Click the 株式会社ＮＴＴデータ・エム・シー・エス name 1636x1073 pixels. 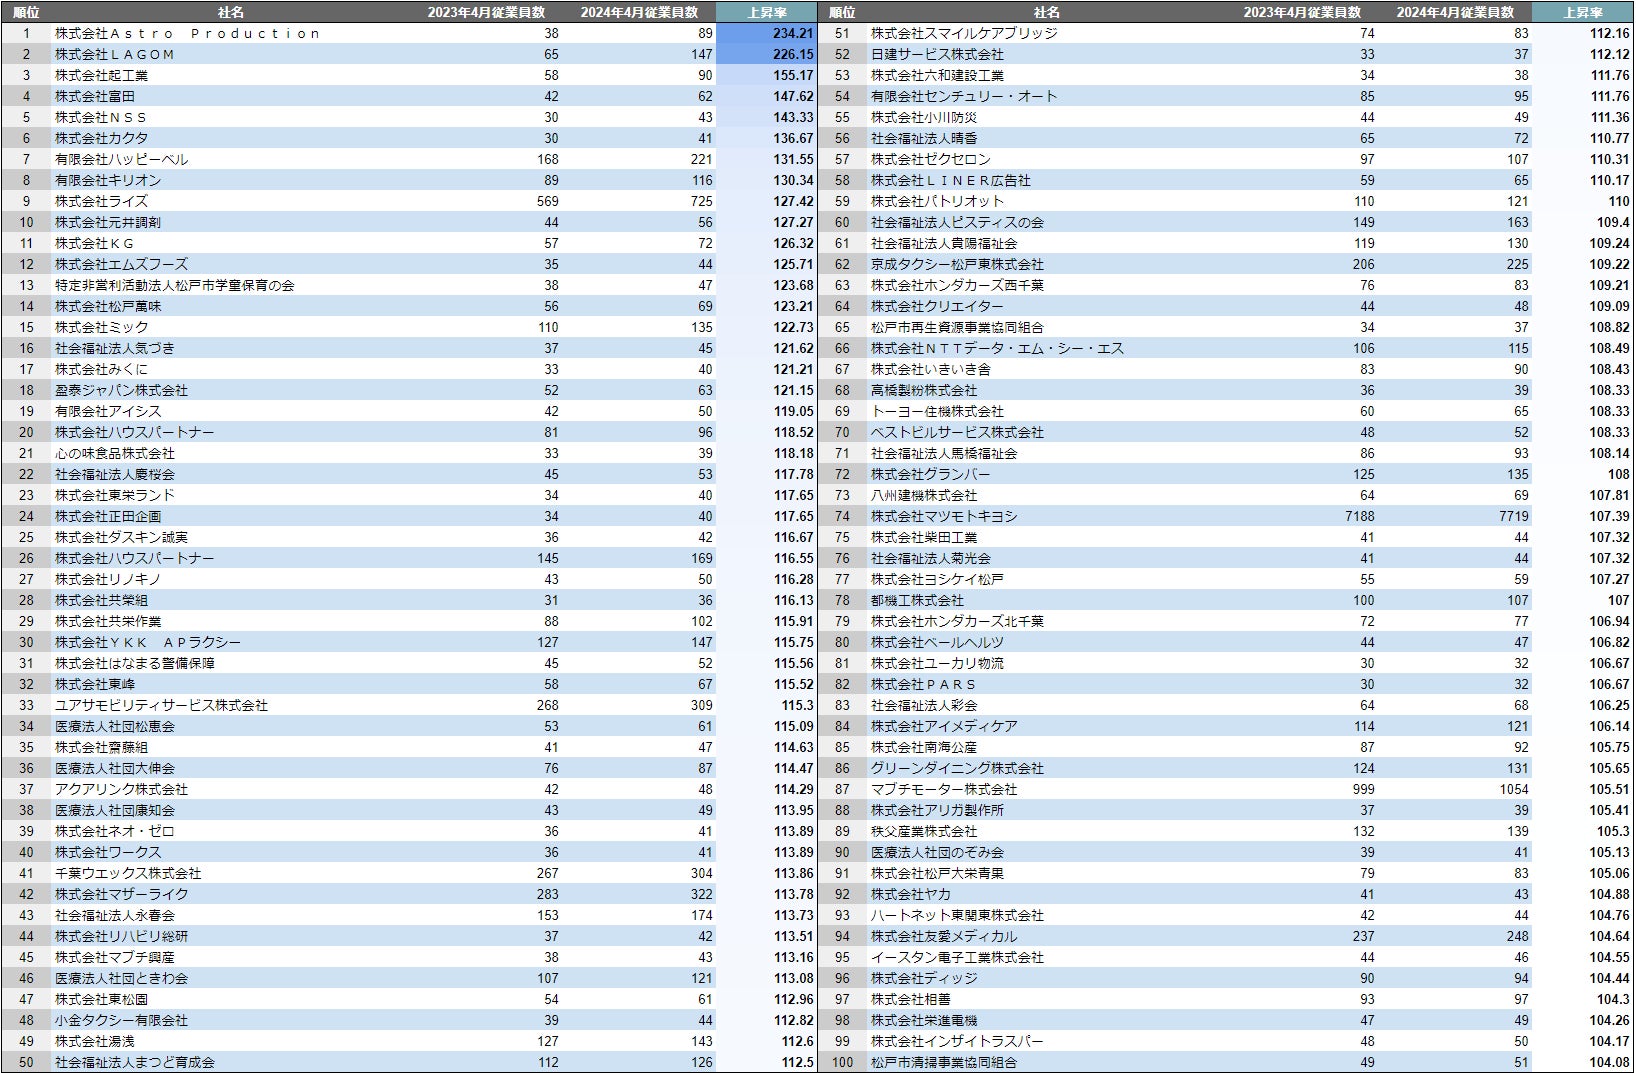tap(997, 348)
